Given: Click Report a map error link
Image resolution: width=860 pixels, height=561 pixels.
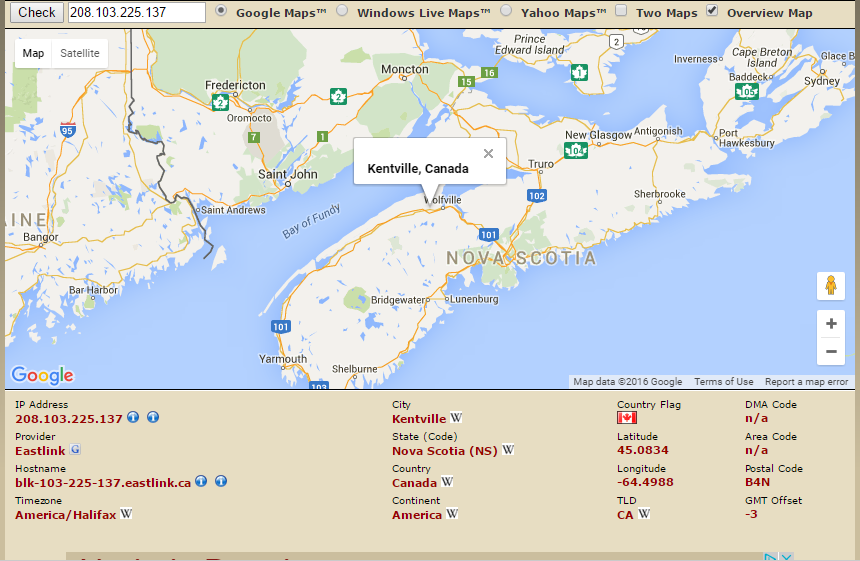Looking at the screenshot, I should point(806,382).
